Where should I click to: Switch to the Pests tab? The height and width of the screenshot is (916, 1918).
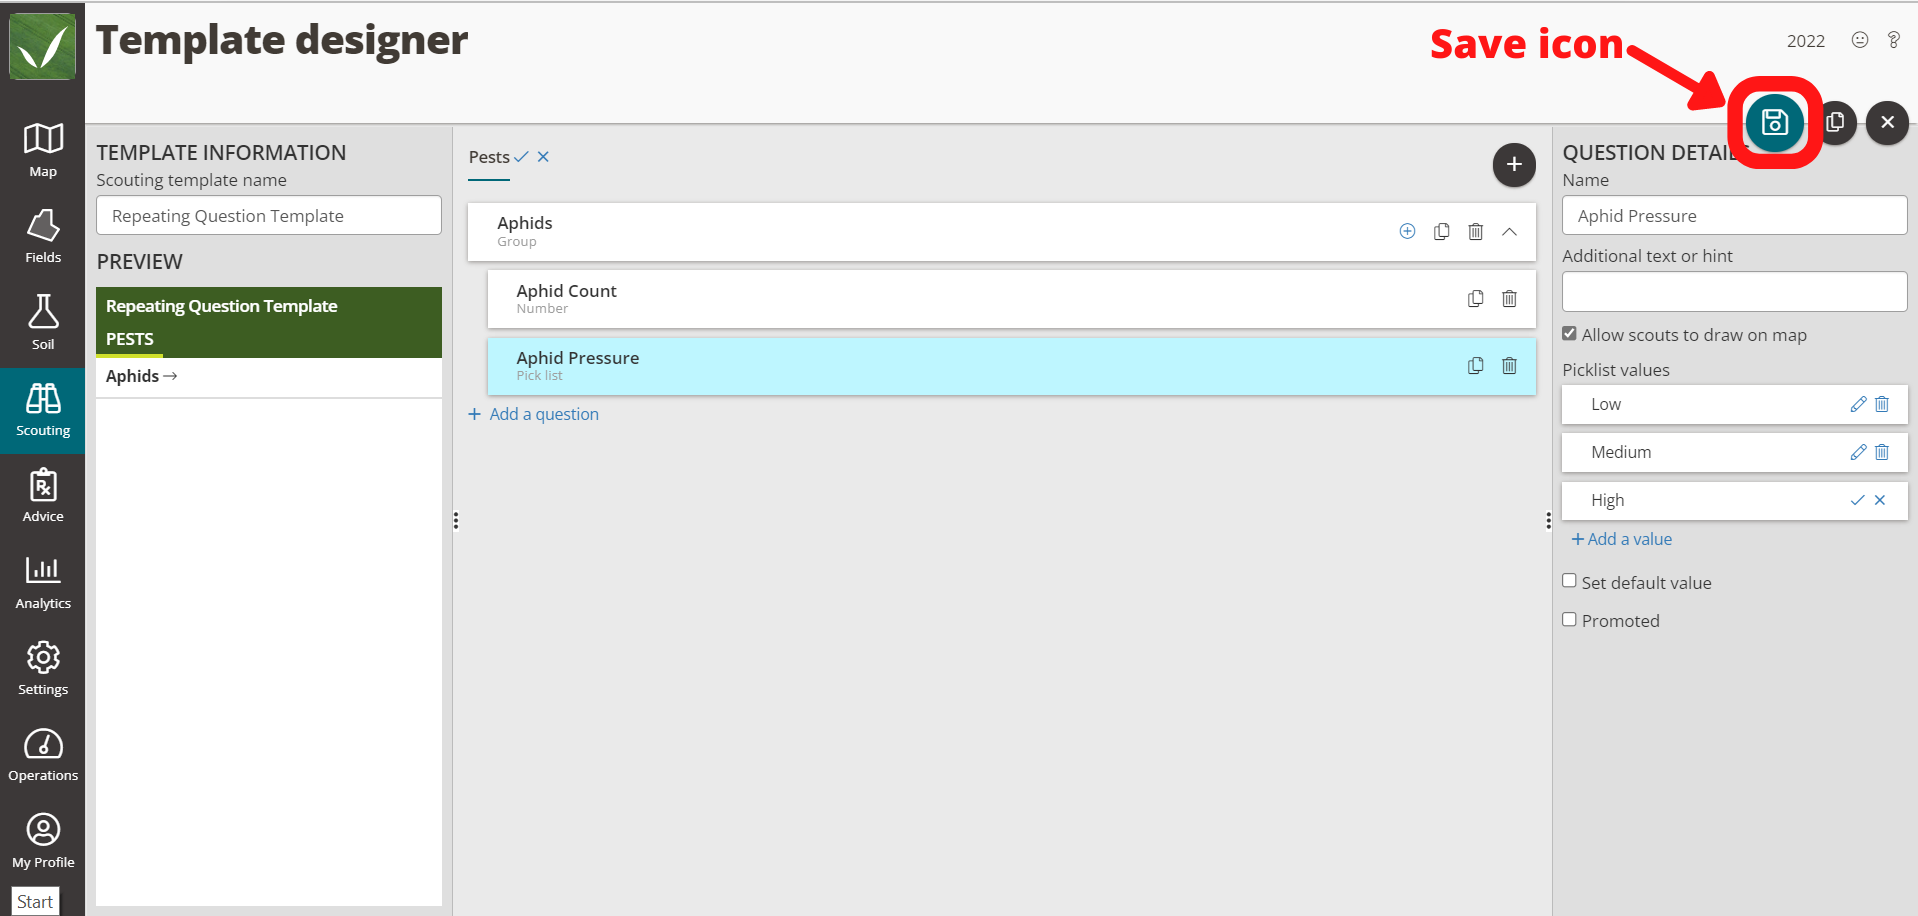point(489,157)
